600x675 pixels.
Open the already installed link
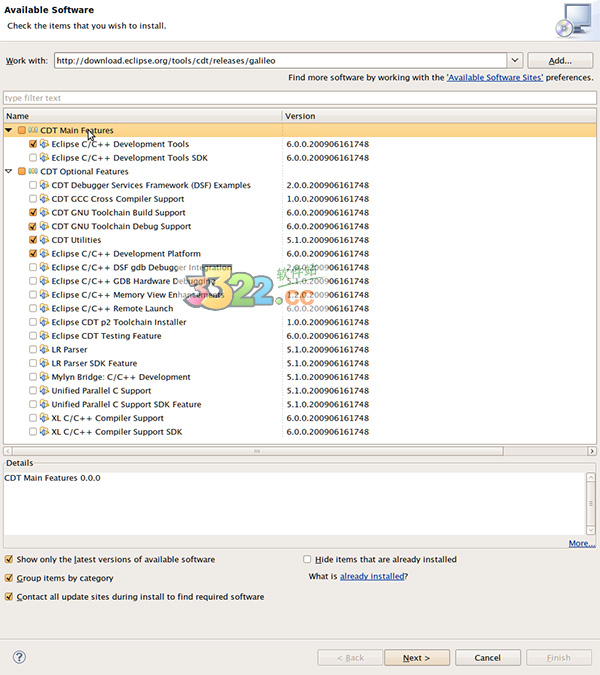click(372, 576)
